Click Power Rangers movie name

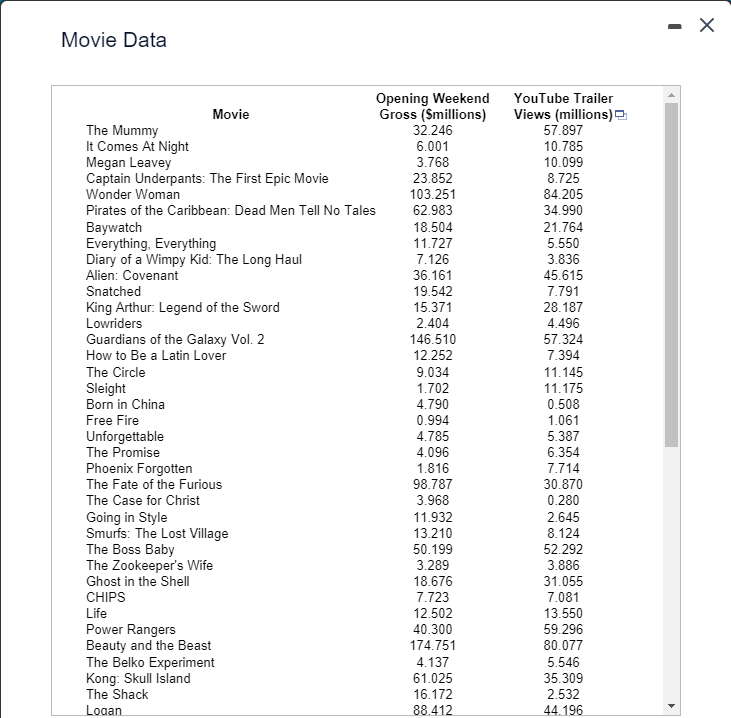click(x=131, y=629)
